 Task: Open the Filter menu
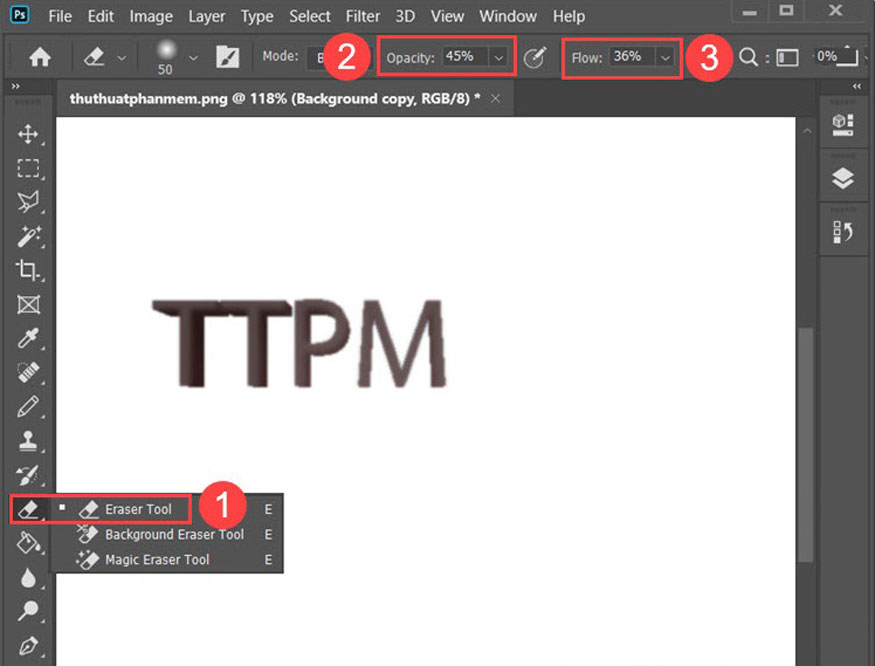click(x=362, y=16)
